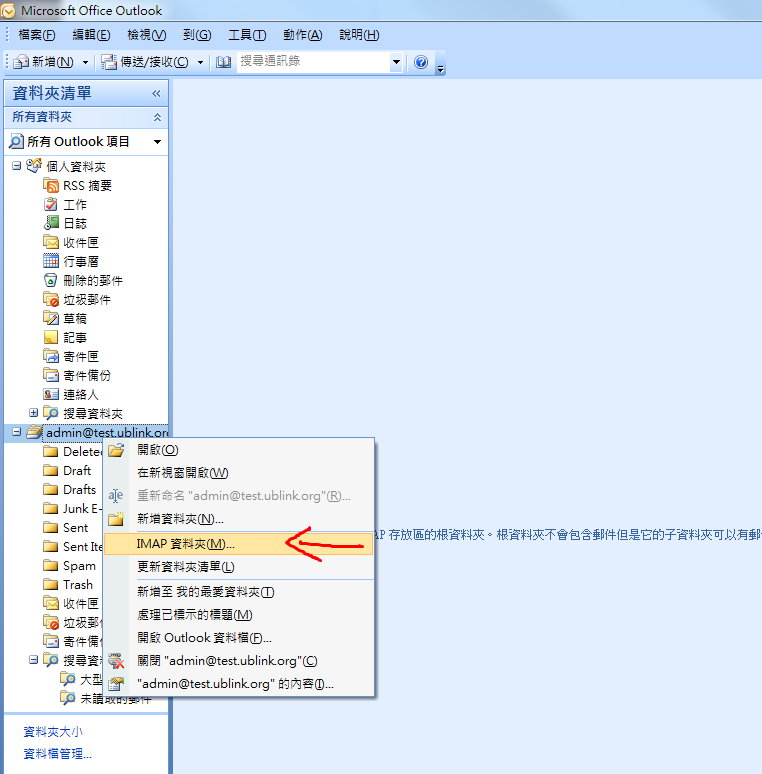Click the RSS 摘要 folder icon
Viewport: 762px width, 774px height.
point(51,185)
